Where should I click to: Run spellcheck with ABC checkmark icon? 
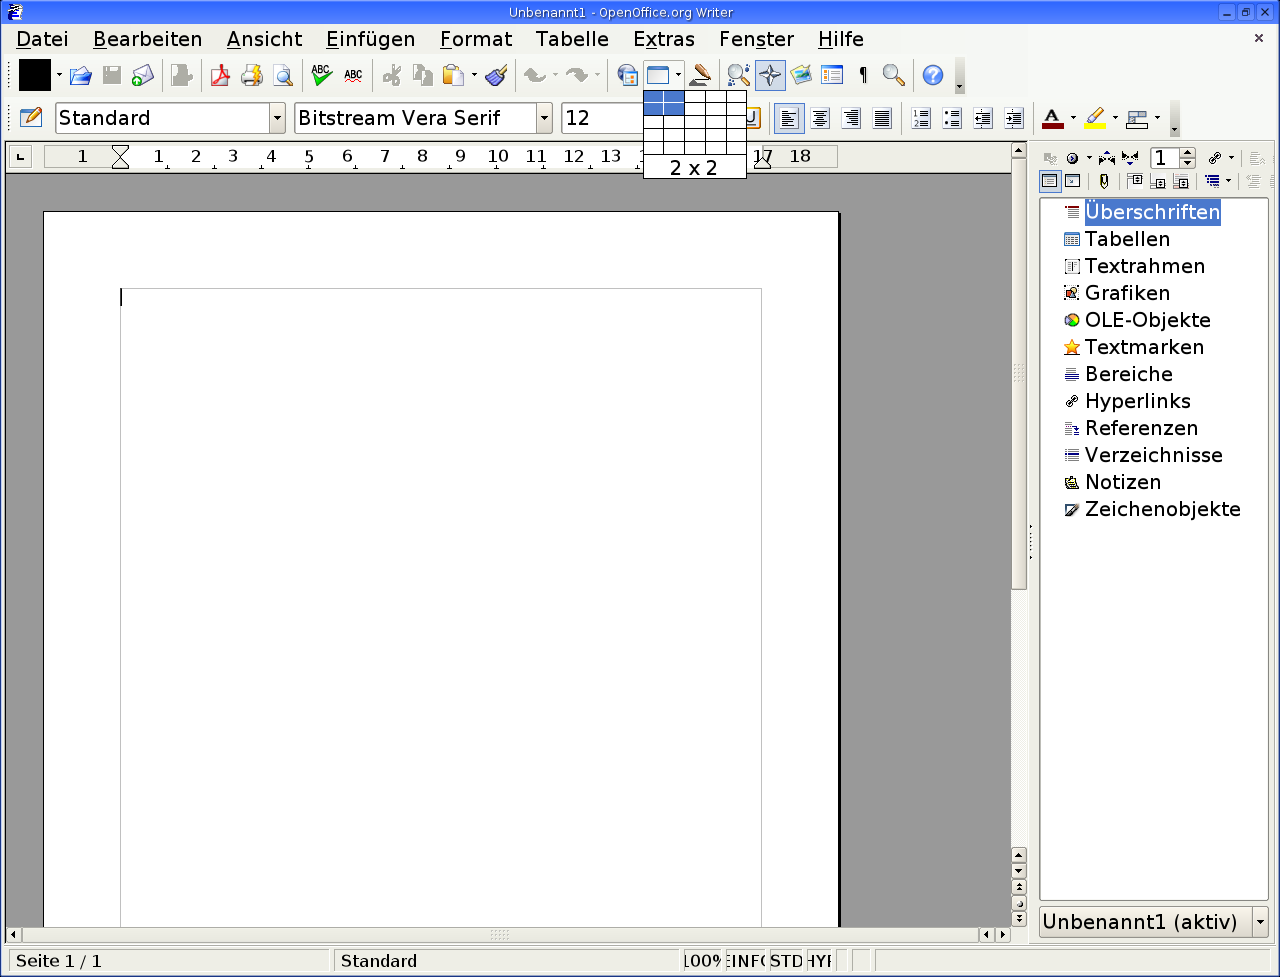click(x=321, y=75)
